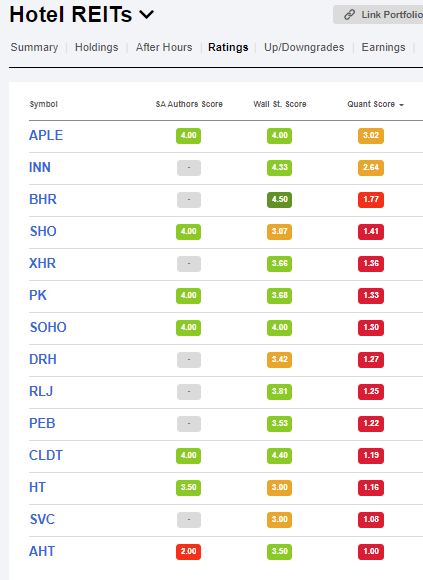Open the After Hours tab
The image size is (423, 580).
click(x=164, y=47)
